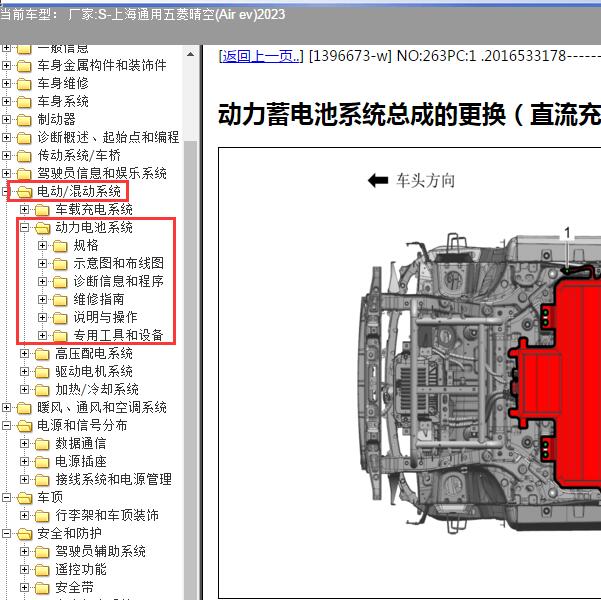Click the folder icon next to 制动器
Screen dimensions: 601x600
pyautogui.click(x=24, y=120)
